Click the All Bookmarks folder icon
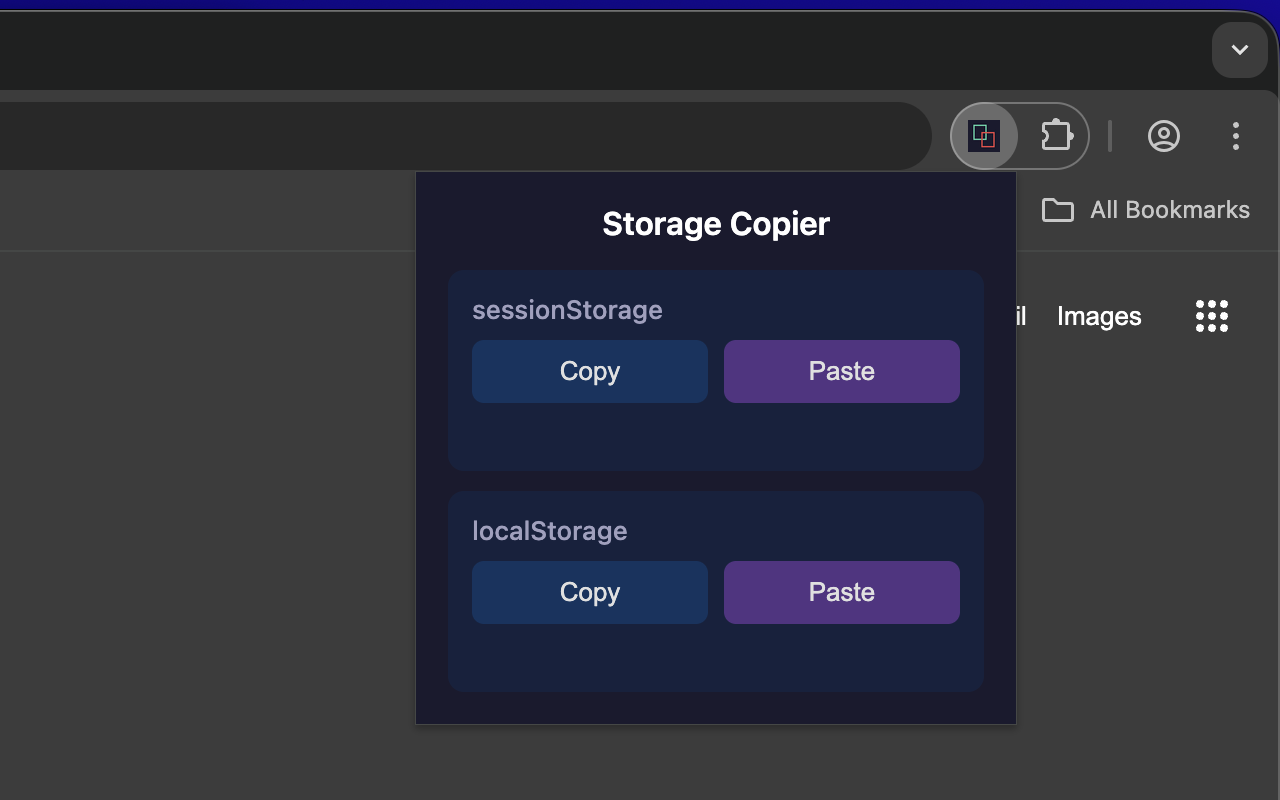Image resolution: width=1280 pixels, height=800 pixels. 1057,210
